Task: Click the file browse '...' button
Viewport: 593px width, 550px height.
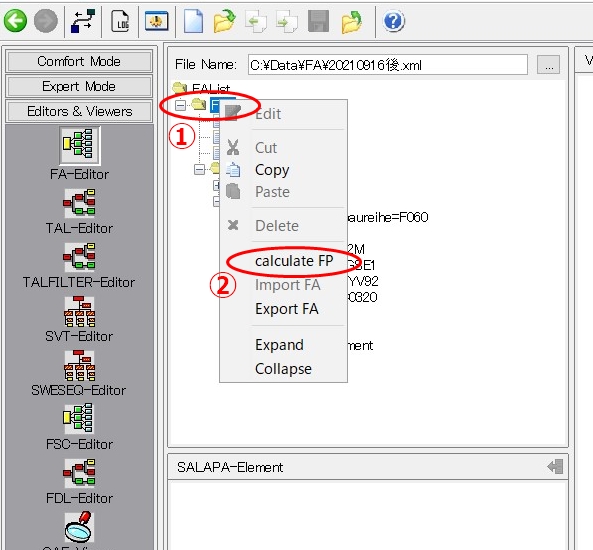Action: click(548, 65)
